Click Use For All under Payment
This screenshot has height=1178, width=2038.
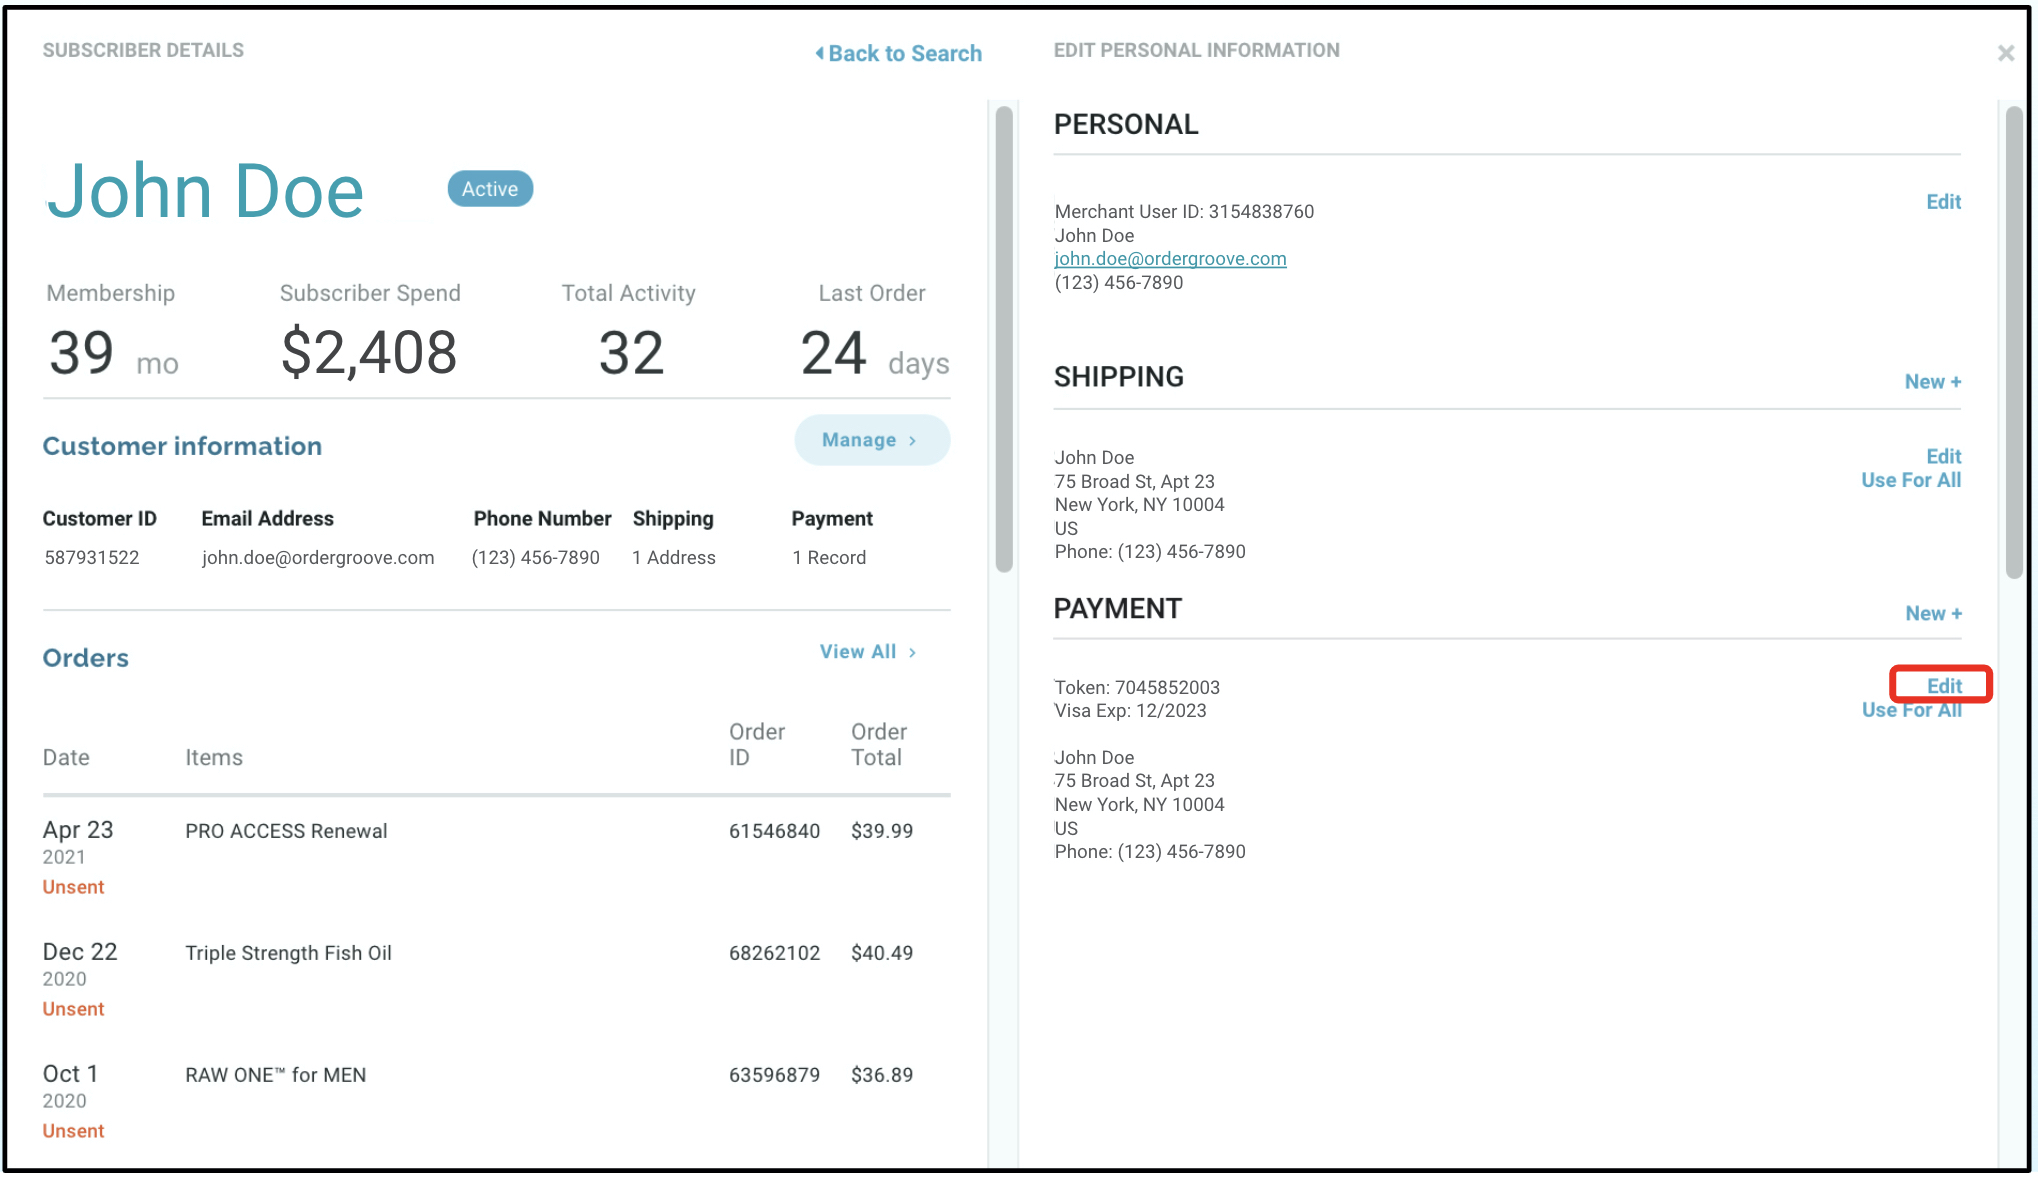tap(1910, 711)
